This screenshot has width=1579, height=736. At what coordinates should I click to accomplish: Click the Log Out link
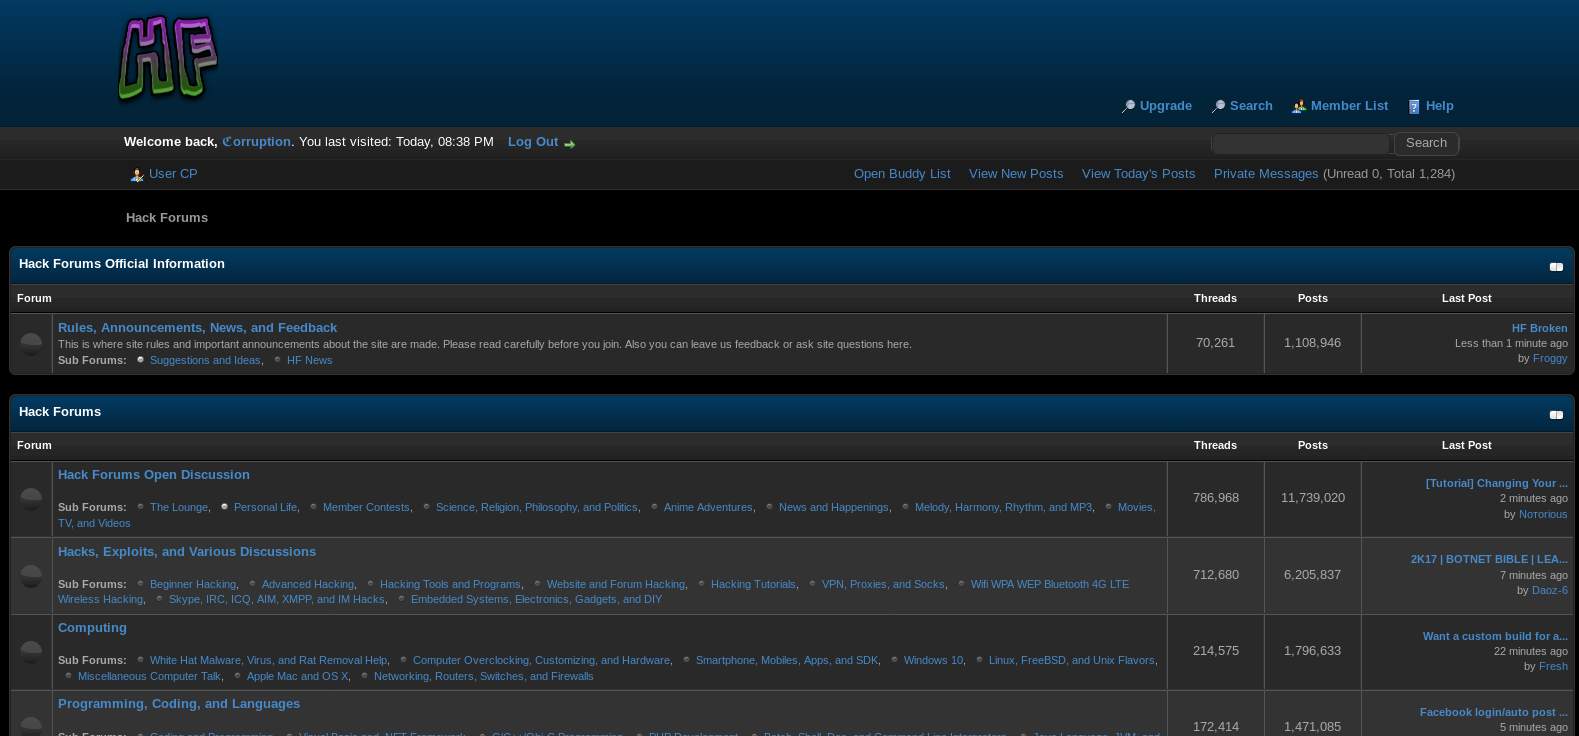(x=533, y=142)
